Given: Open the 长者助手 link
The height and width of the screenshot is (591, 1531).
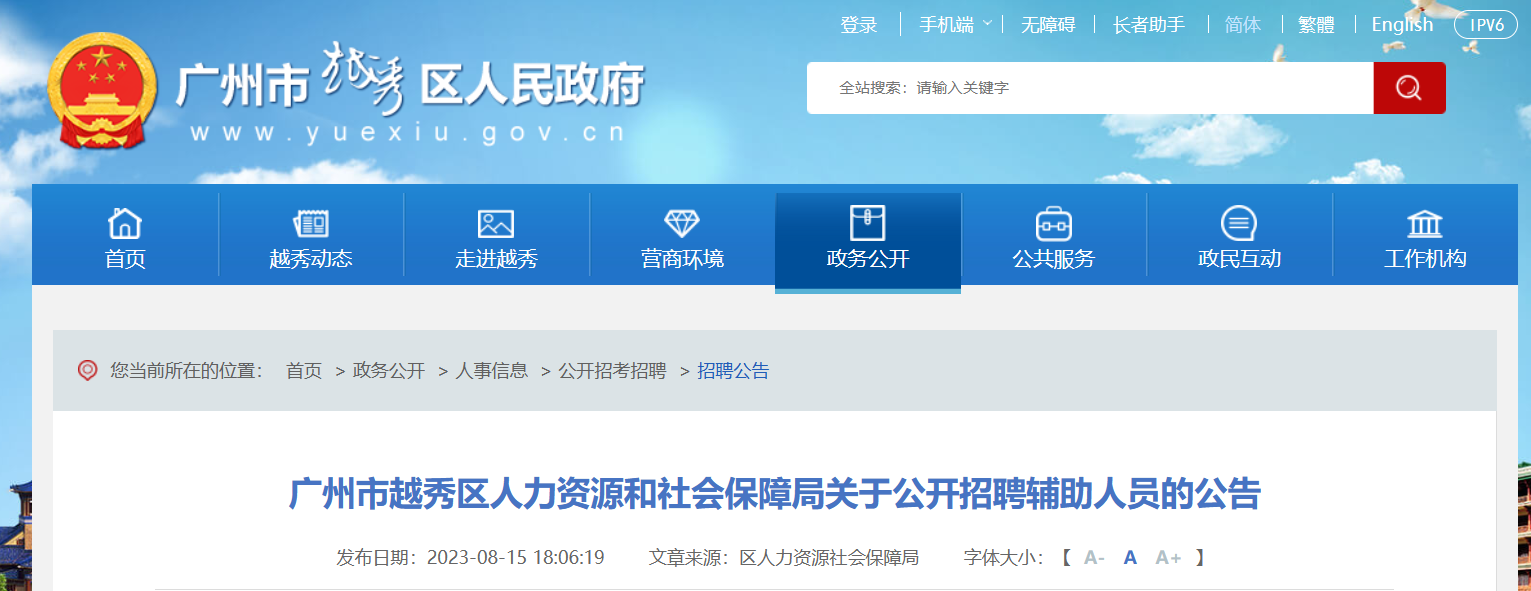Looking at the screenshot, I should click(x=1149, y=25).
